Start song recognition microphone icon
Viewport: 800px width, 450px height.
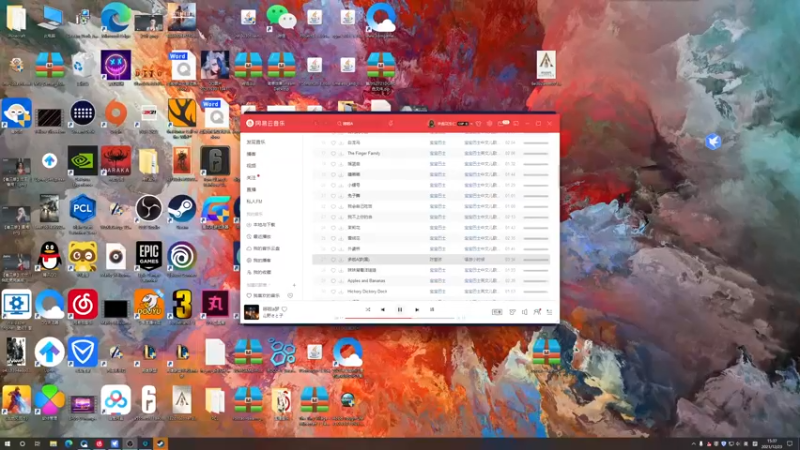click(x=391, y=123)
